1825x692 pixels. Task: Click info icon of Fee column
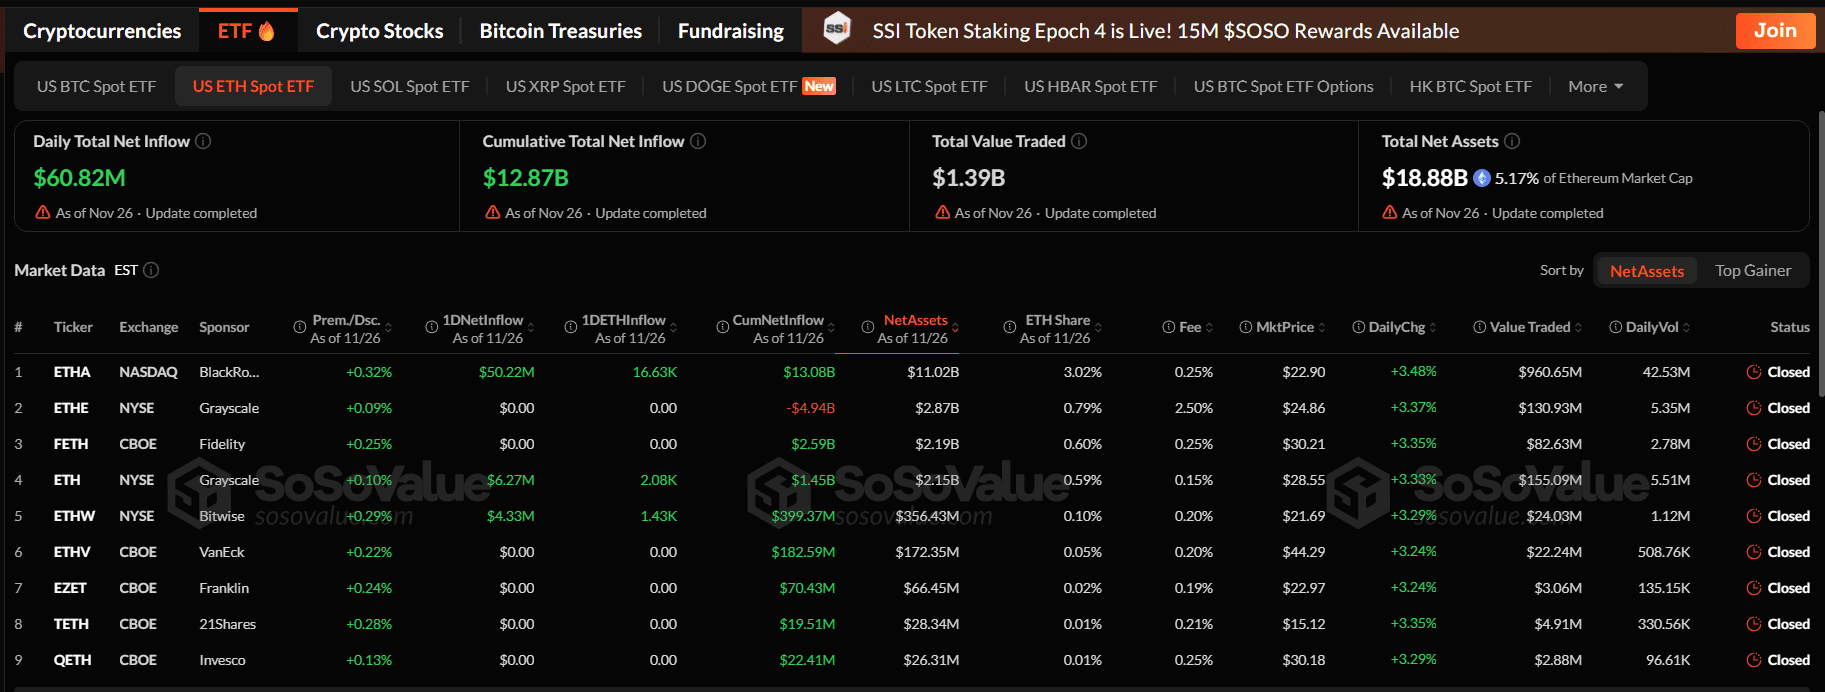point(1169,327)
